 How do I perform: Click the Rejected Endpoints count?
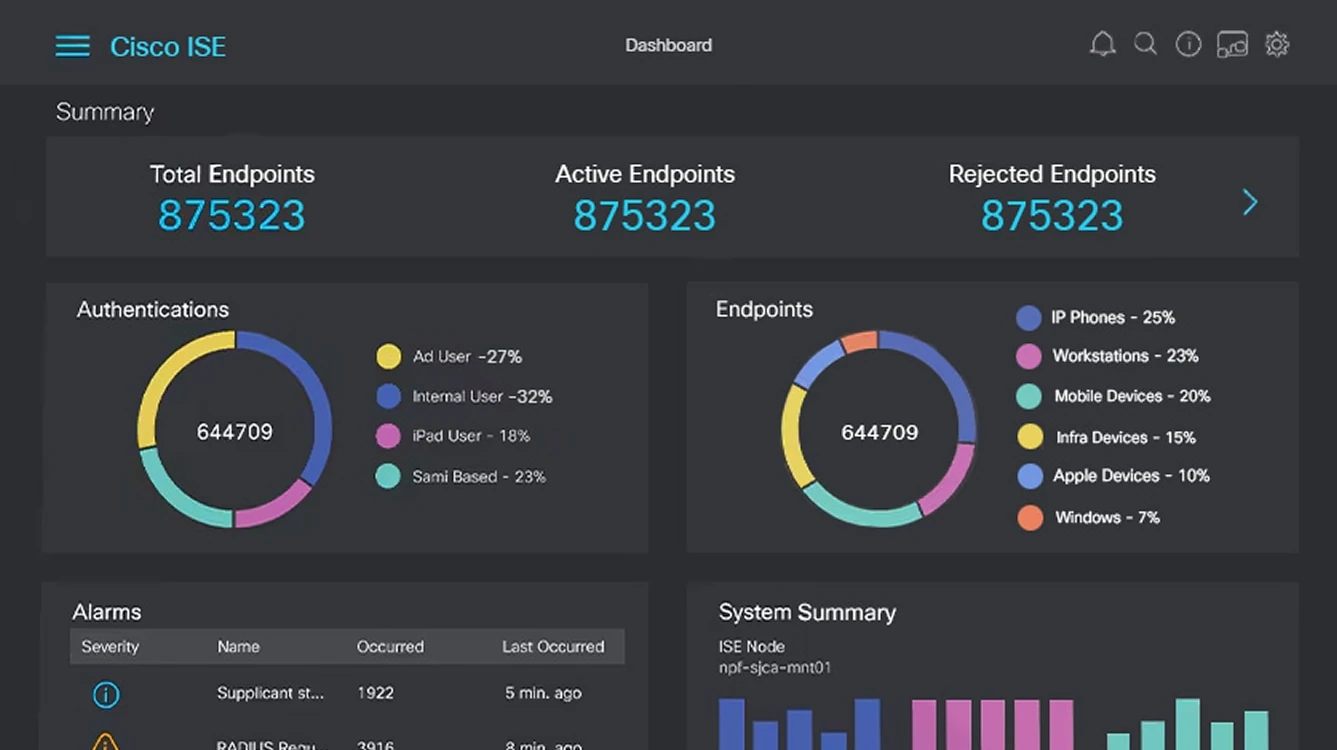click(1052, 216)
